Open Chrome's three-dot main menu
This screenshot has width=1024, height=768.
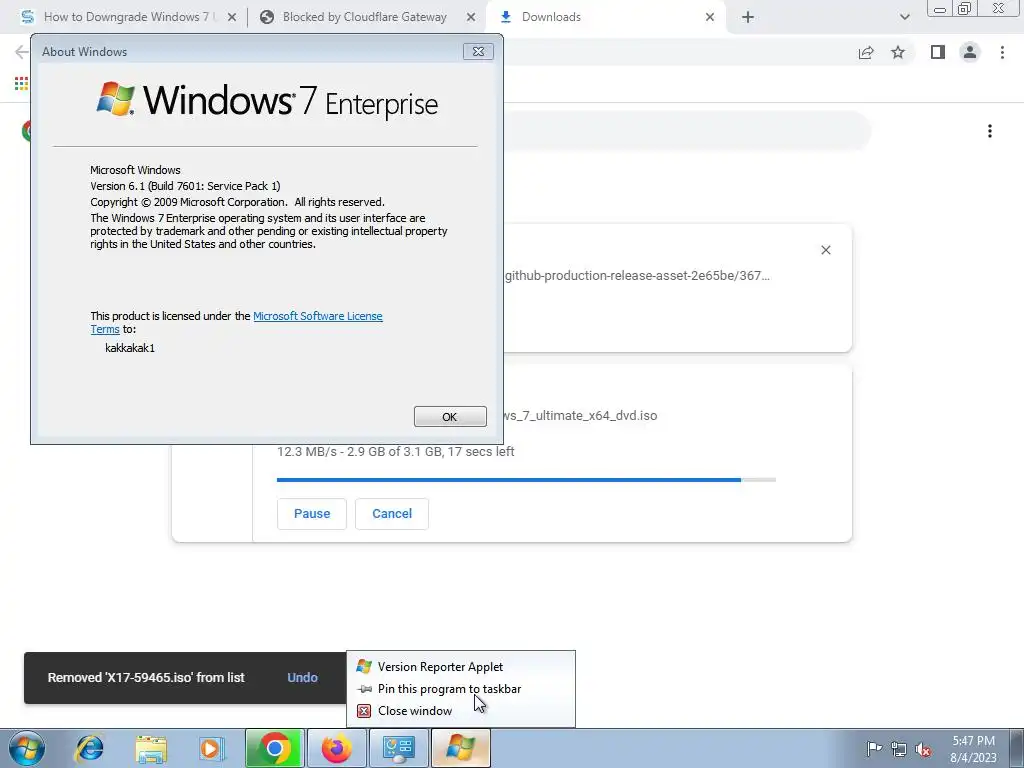[x=1002, y=52]
